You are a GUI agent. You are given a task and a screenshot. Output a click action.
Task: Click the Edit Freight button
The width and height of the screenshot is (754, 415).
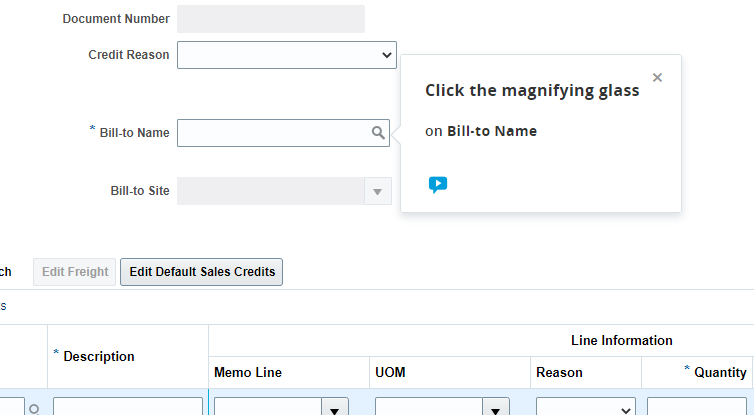[75, 272]
